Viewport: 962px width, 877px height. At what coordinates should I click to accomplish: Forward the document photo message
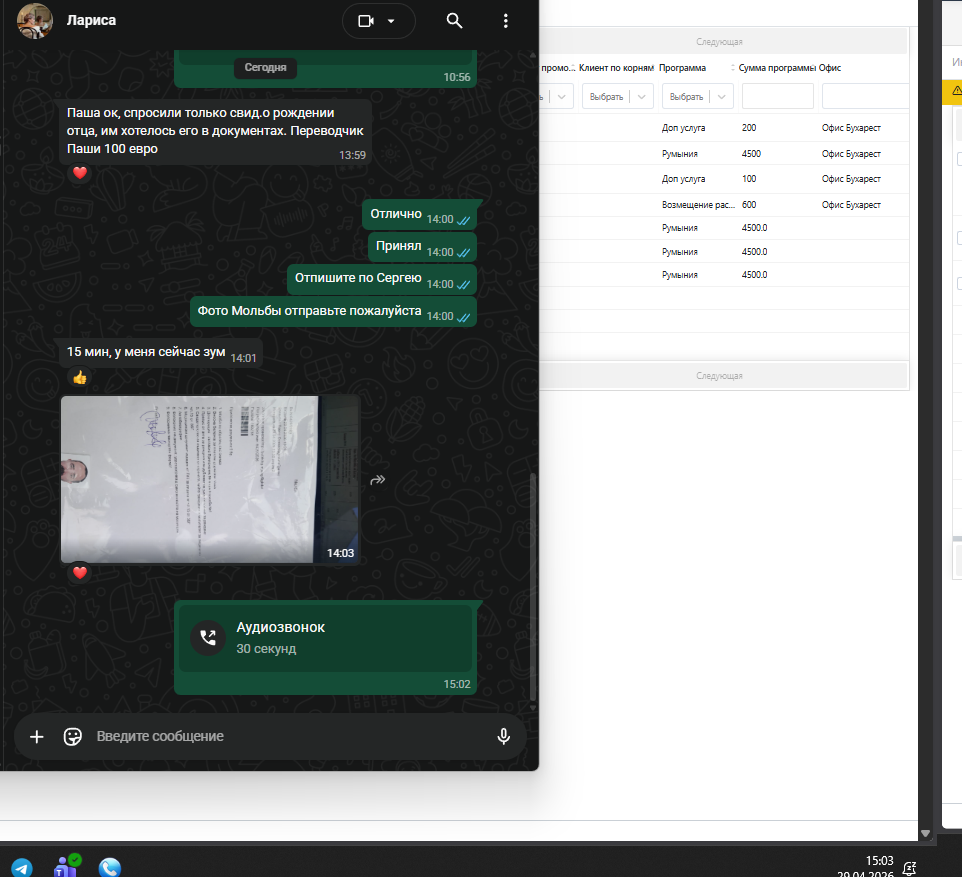coord(378,479)
